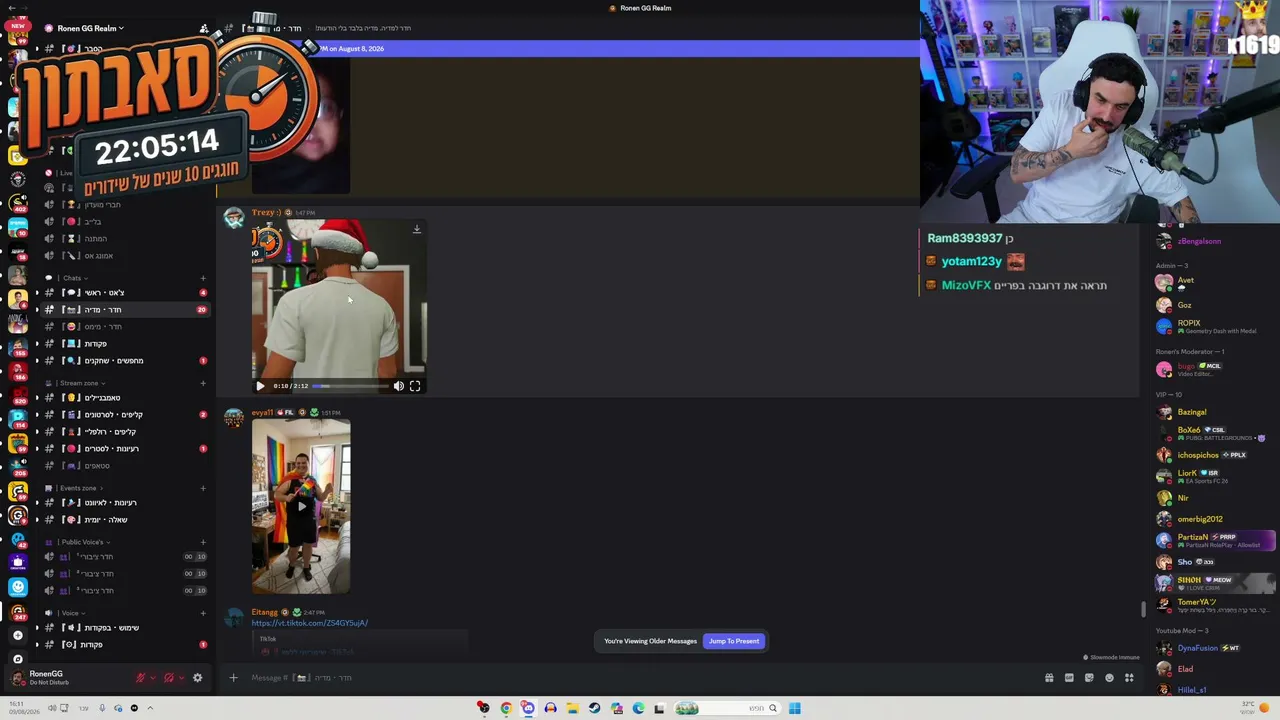Open Trezy's profile avatar

coord(234,218)
